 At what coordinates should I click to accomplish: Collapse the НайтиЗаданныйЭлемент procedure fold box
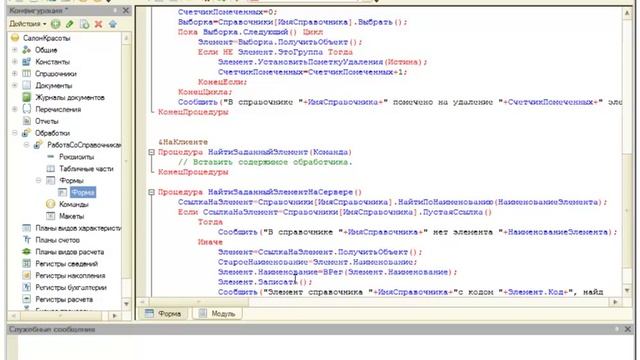coord(151,152)
